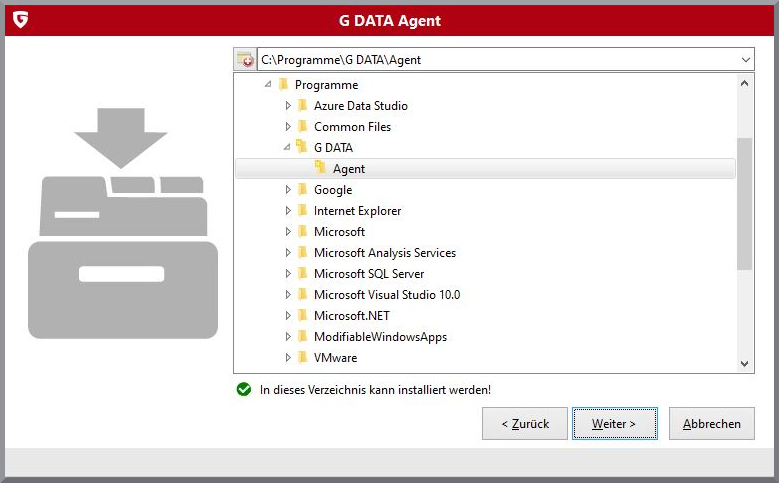The height and width of the screenshot is (483, 779).
Task: Expand the VMware folder
Action: click(x=288, y=357)
